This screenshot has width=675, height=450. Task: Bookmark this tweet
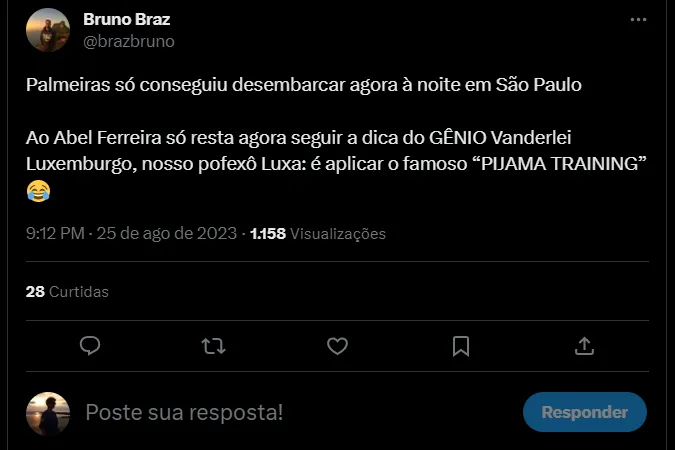pyautogui.click(x=461, y=345)
